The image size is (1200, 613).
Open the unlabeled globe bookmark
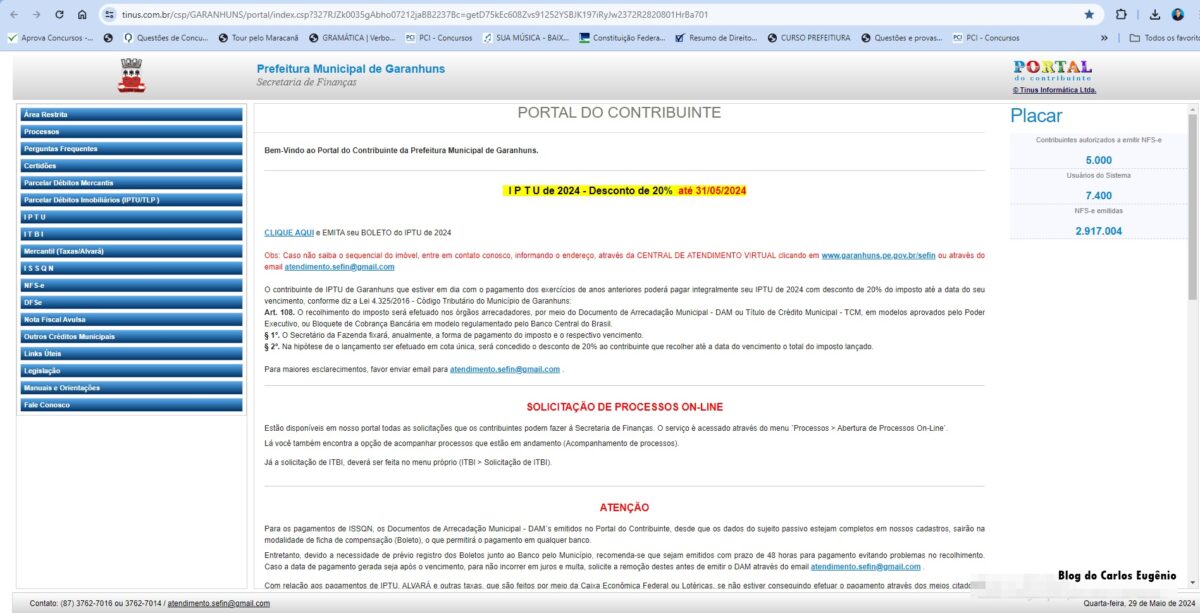coord(108,38)
